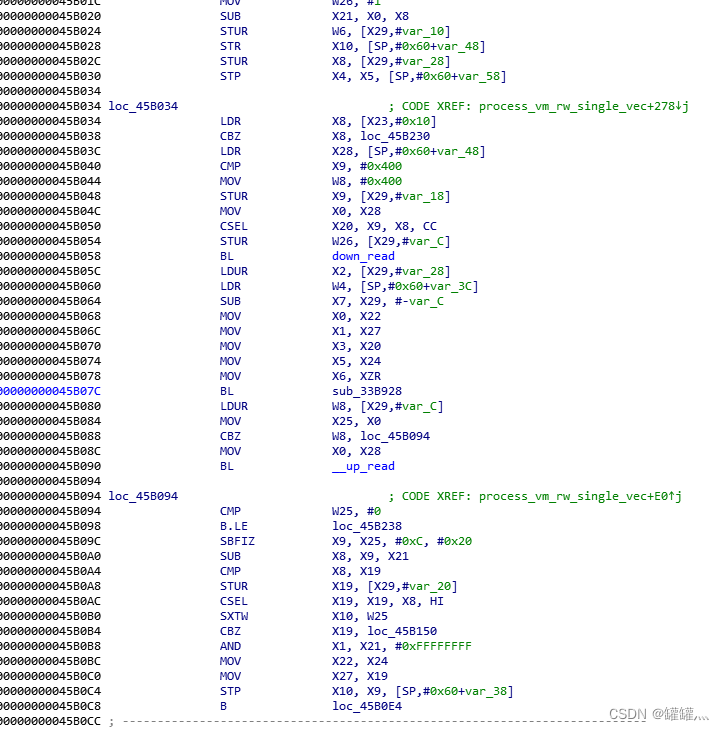The image size is (724, 730).
Task: Click operand X21, X0, X8 of SUB
Action: [x=370, y=16]
